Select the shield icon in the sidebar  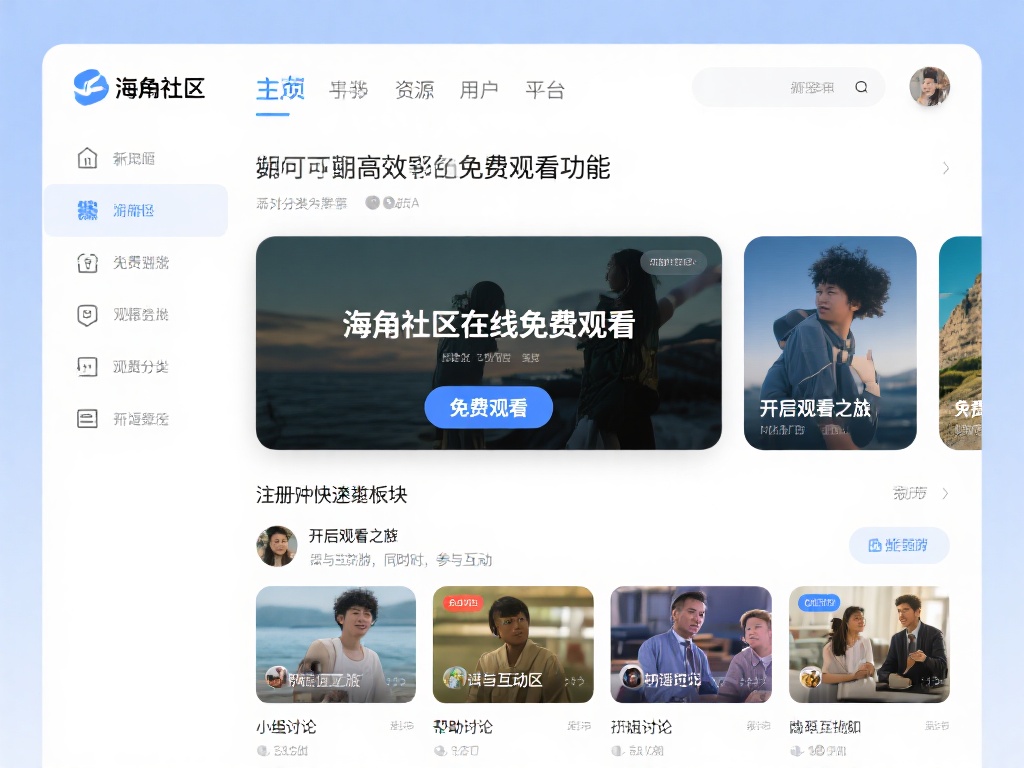88,315
